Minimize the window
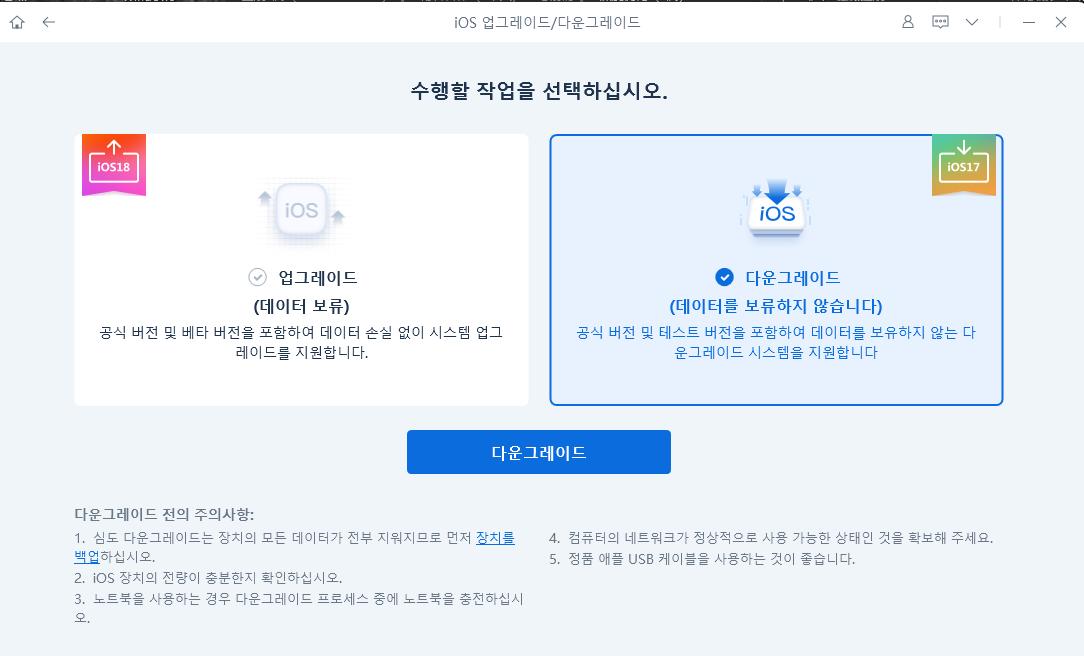 tap(1029, 22)
